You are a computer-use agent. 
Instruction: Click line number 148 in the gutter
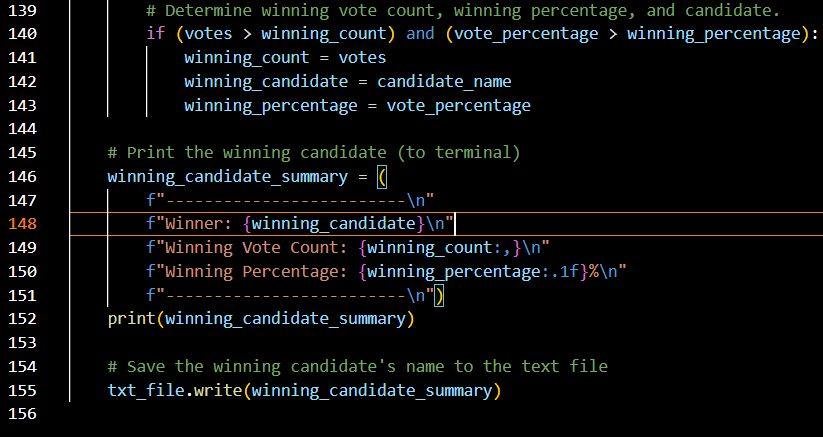pos(23,223)
